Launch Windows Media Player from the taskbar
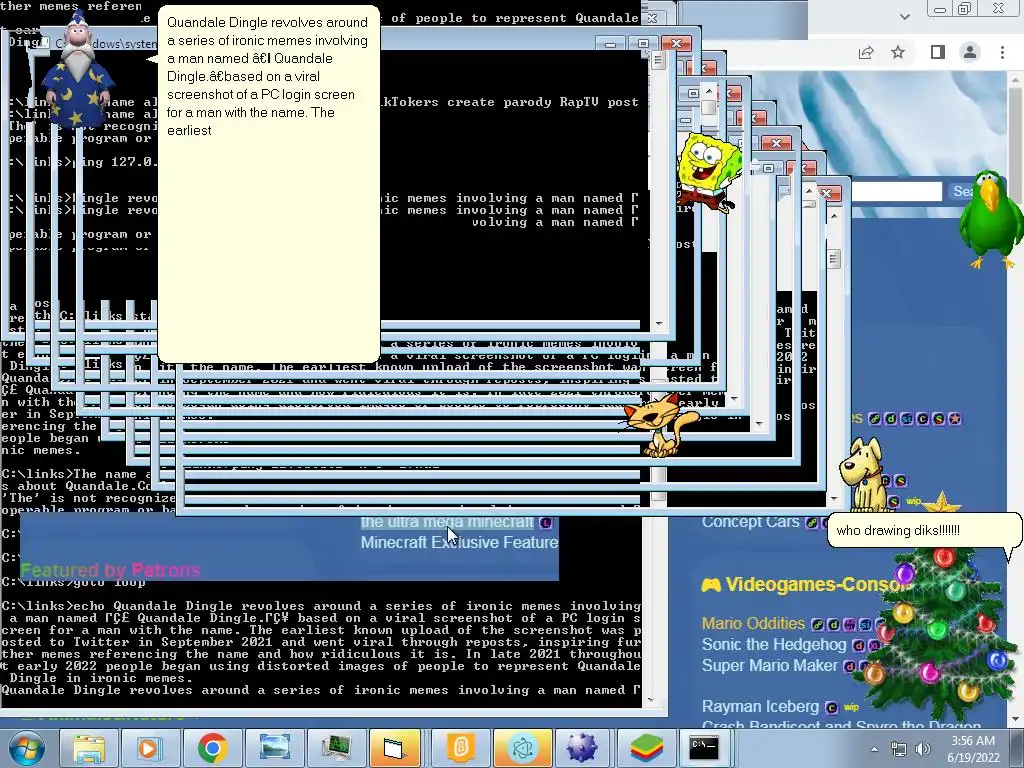 tap(149, 748)
